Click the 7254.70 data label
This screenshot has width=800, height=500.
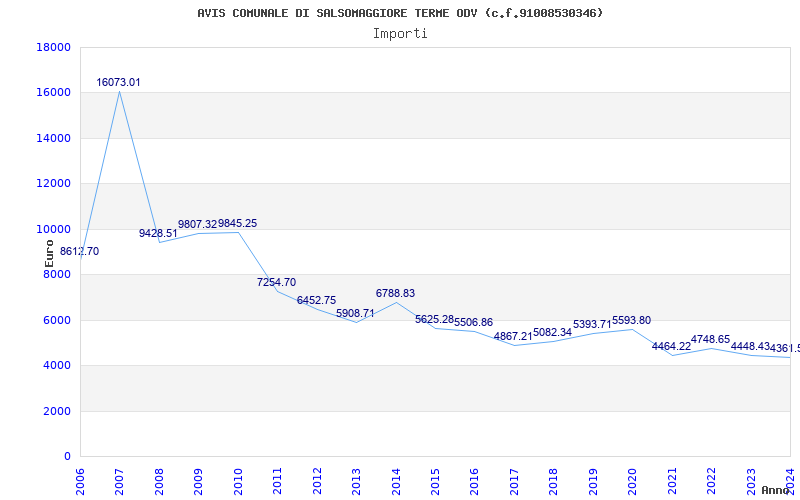tap(277, 282)
